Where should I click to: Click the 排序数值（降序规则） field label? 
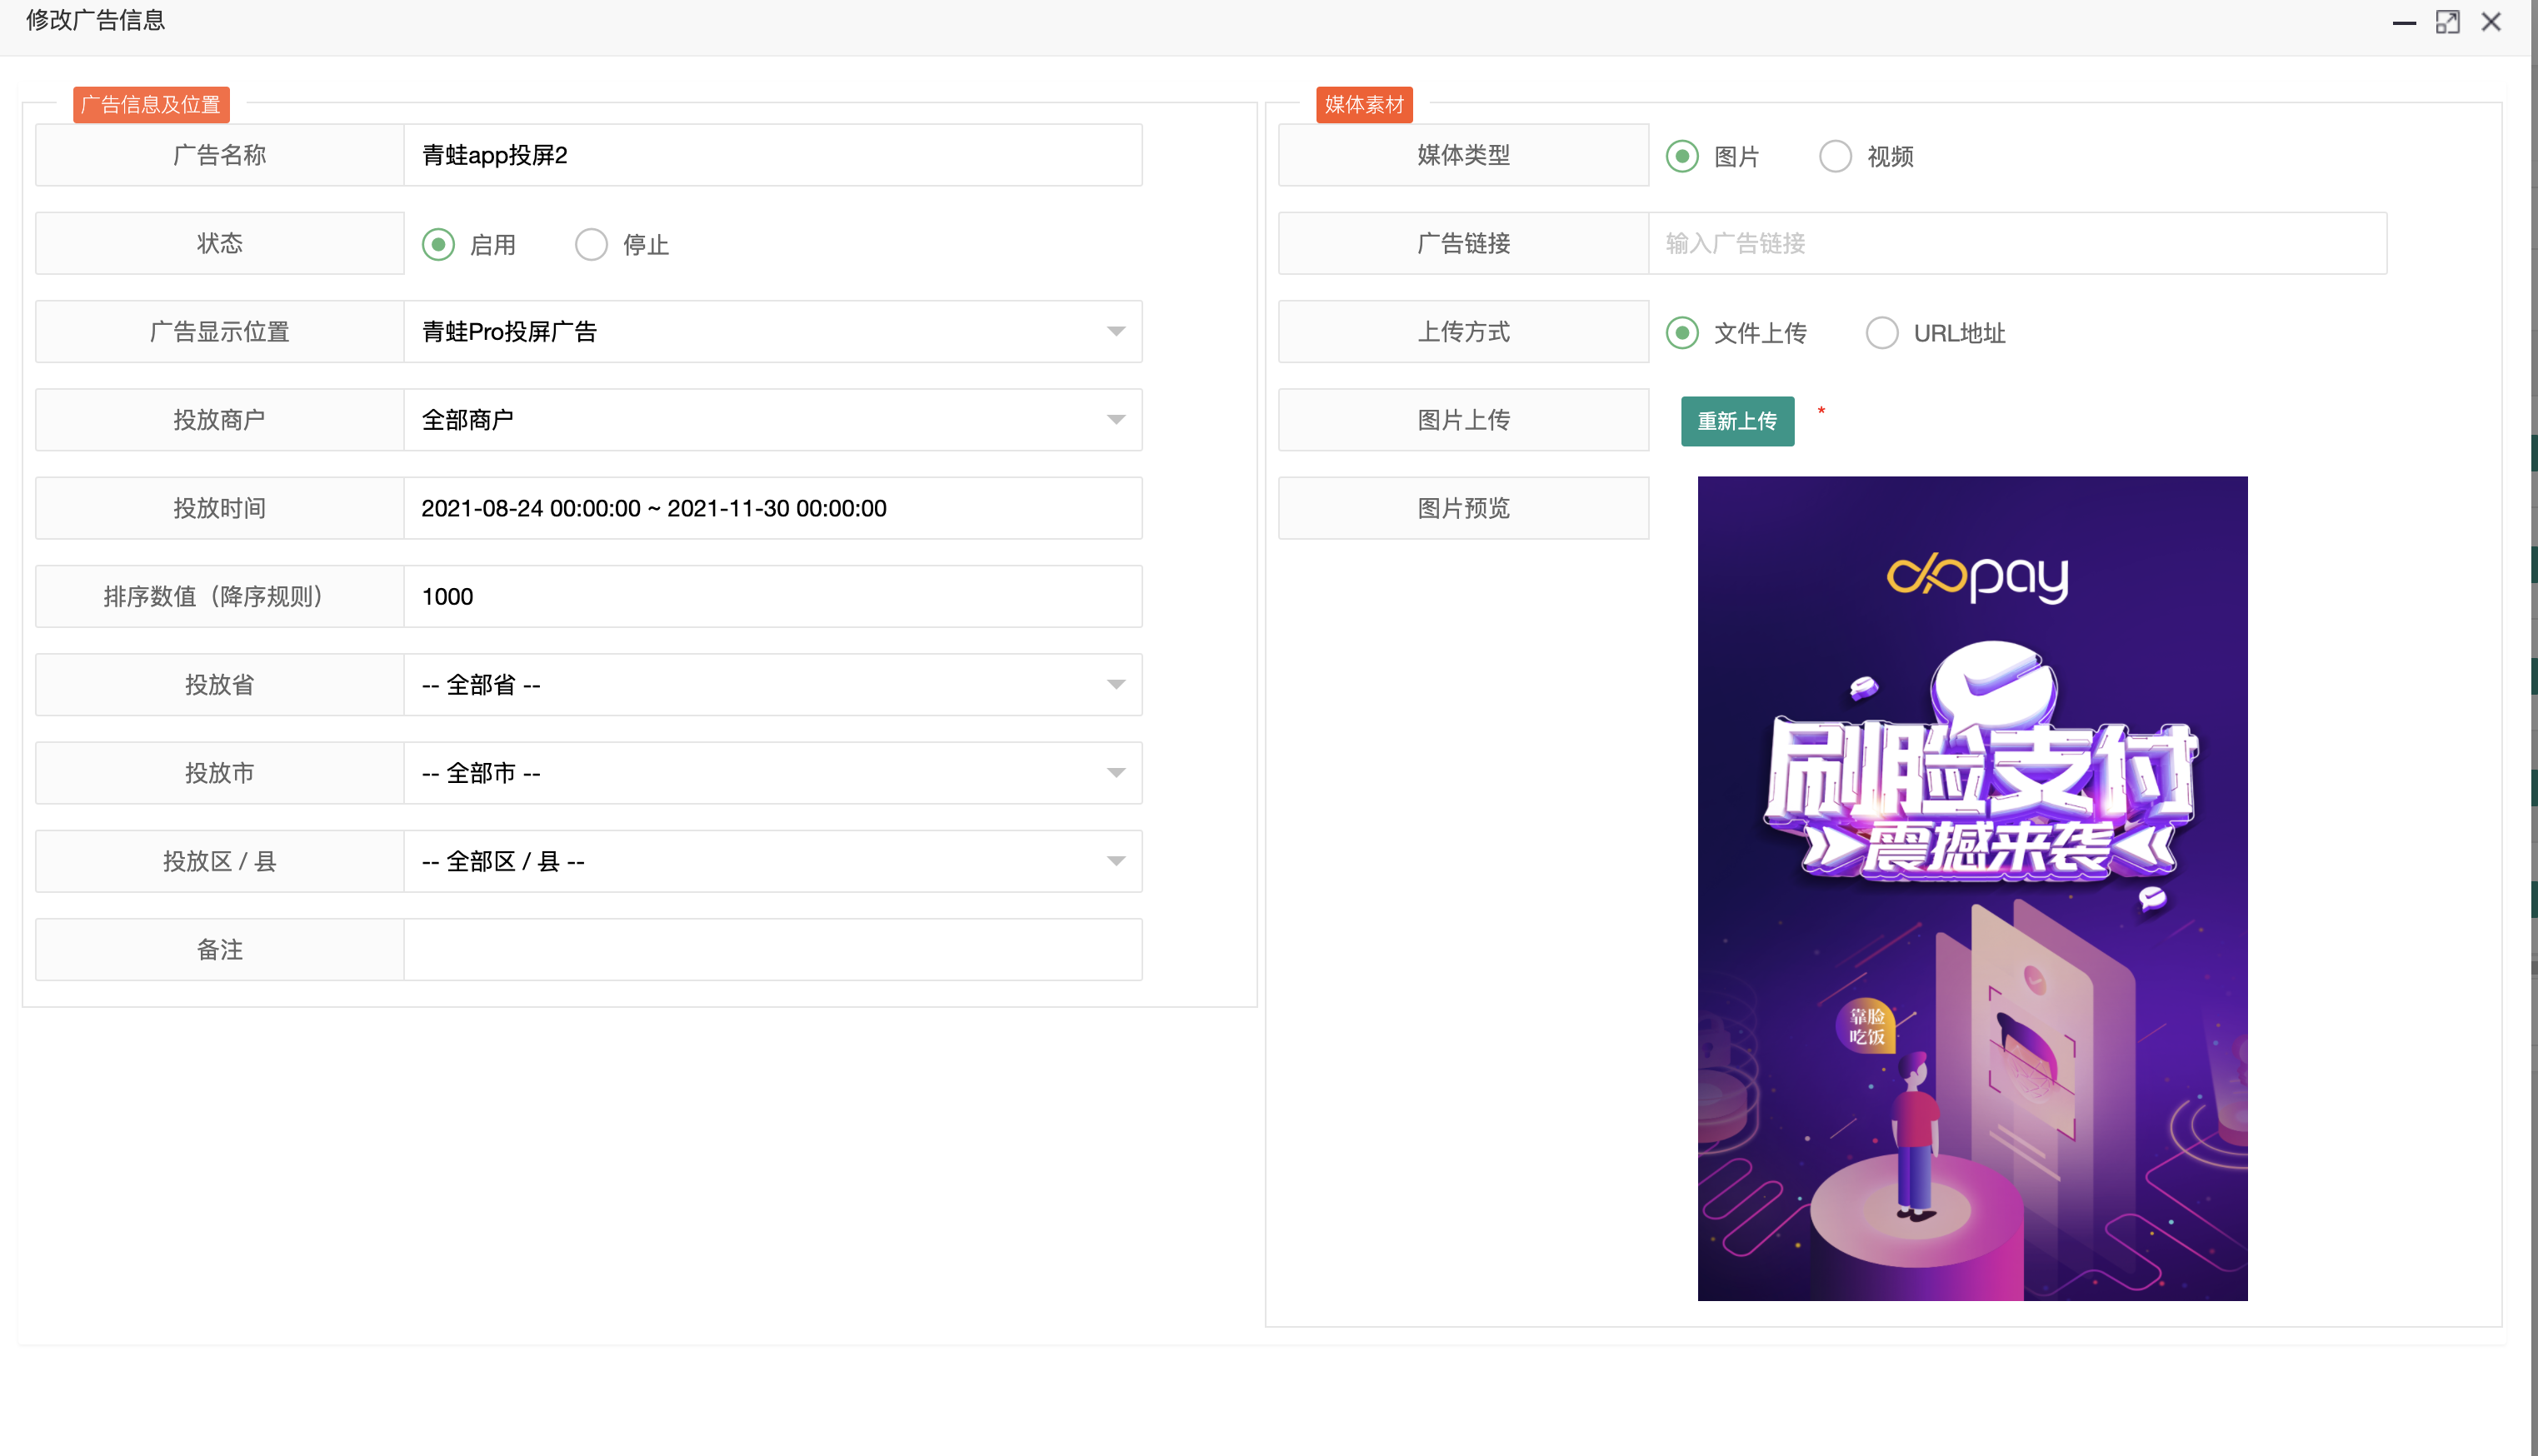(220, 596)
